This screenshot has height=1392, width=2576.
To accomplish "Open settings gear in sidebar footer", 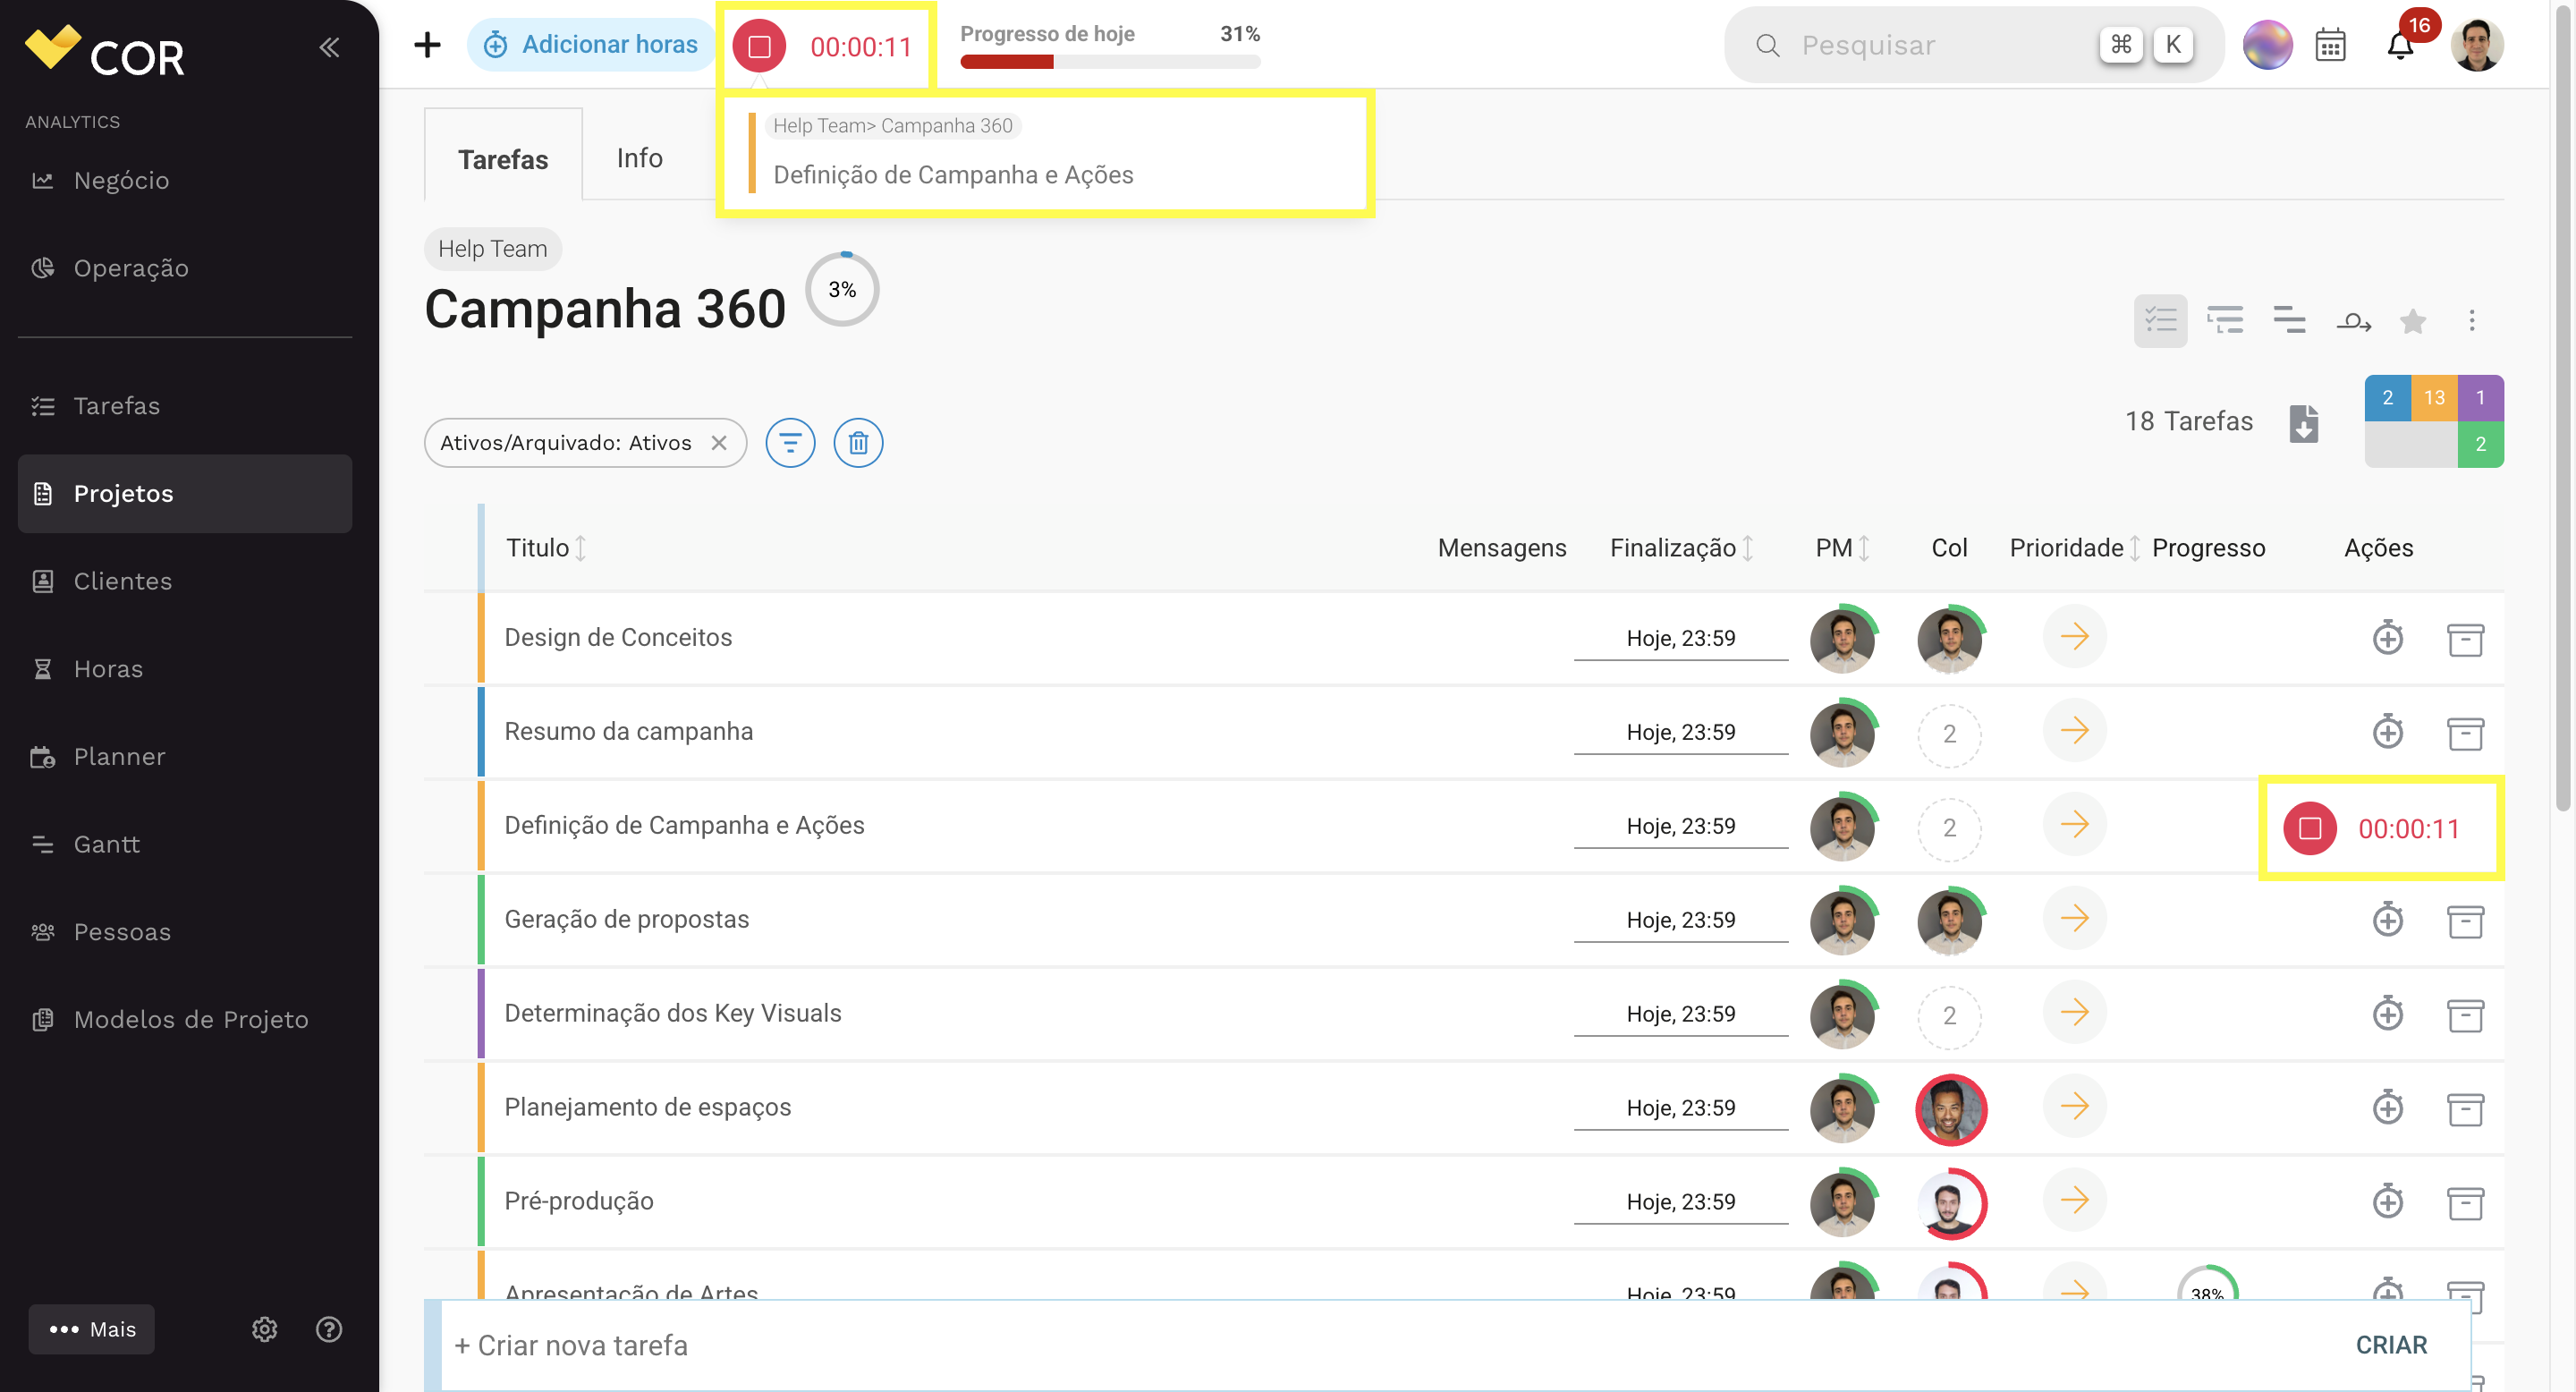I will tap(264, 1329).
